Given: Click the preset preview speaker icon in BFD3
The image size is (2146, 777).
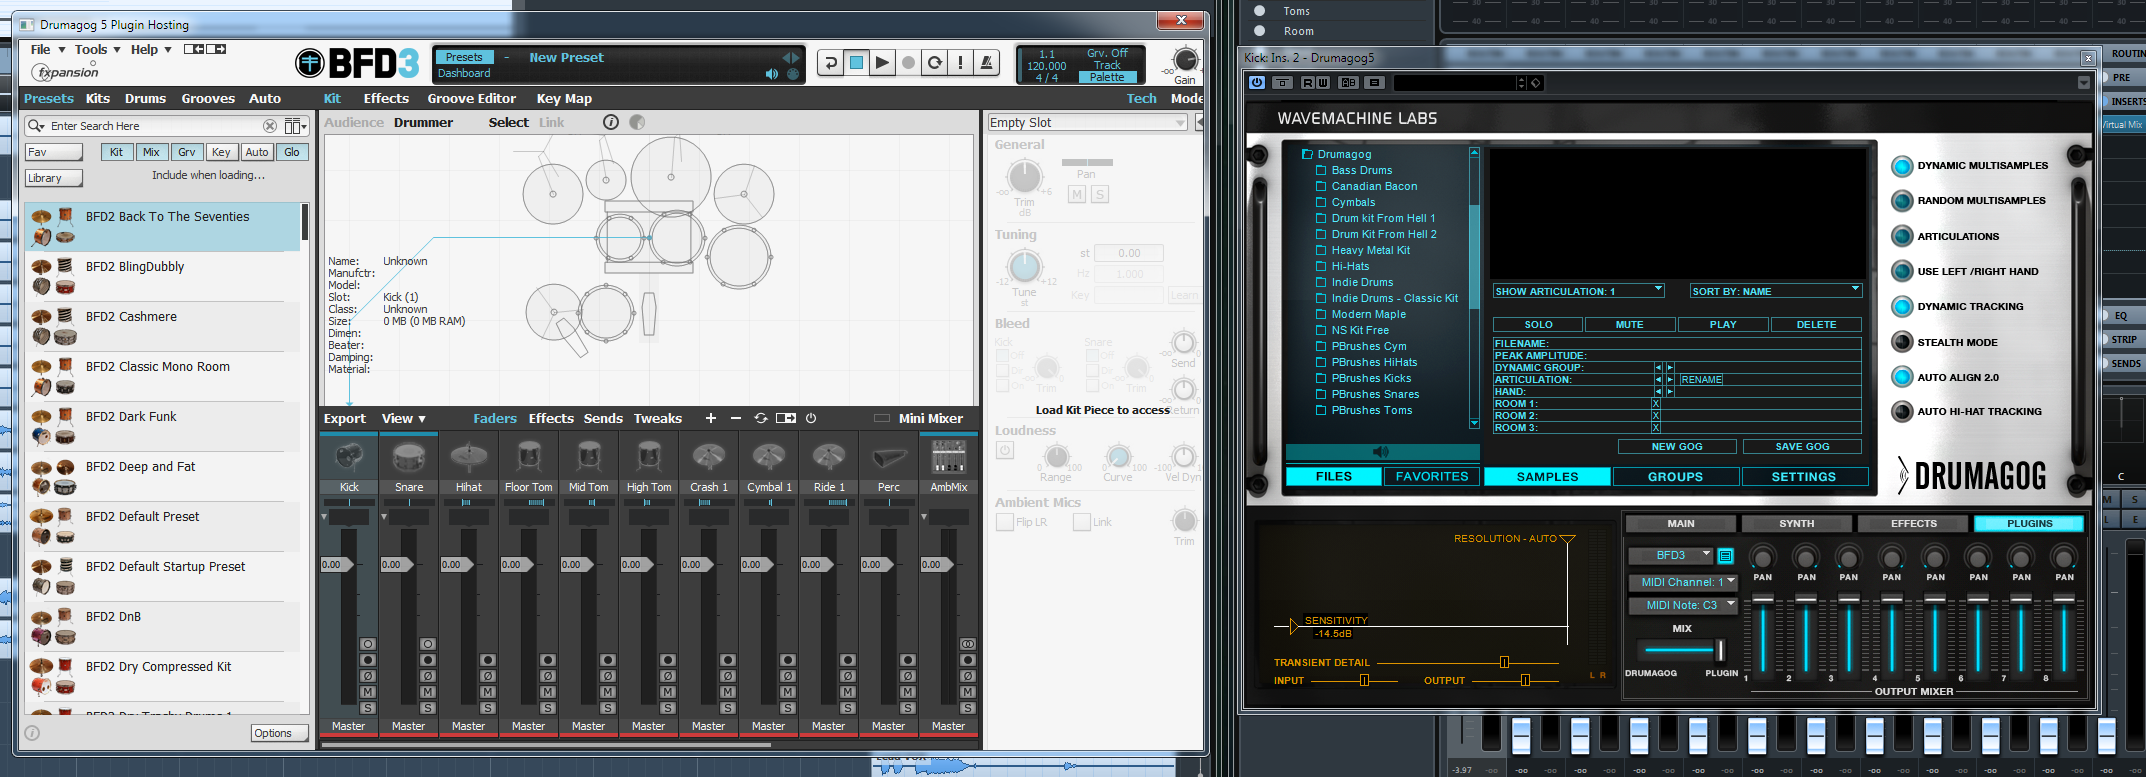Looking at the screenshot, I should point(771,74).
